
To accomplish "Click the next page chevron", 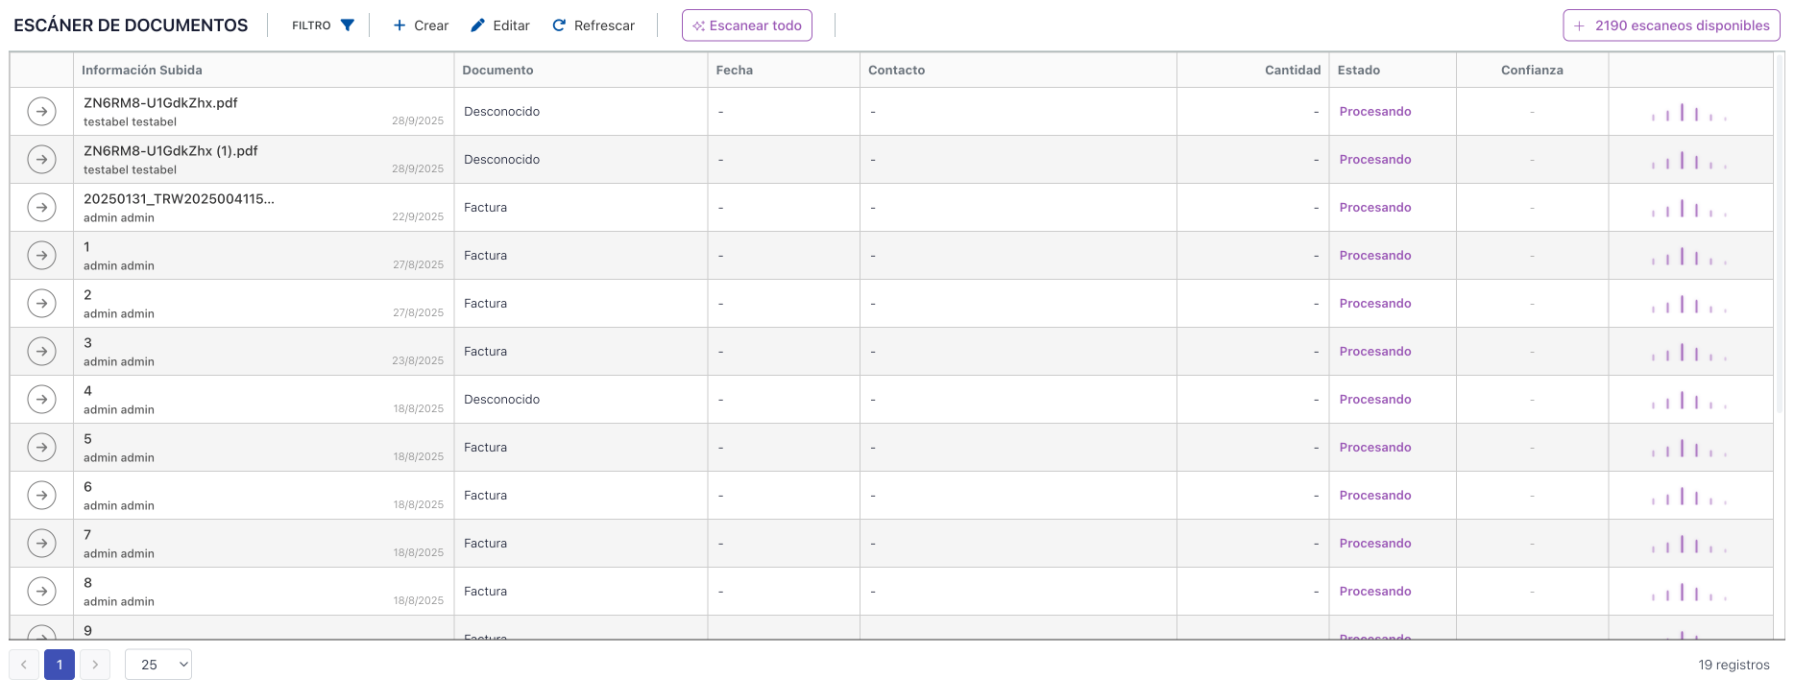I will (95, 664).
